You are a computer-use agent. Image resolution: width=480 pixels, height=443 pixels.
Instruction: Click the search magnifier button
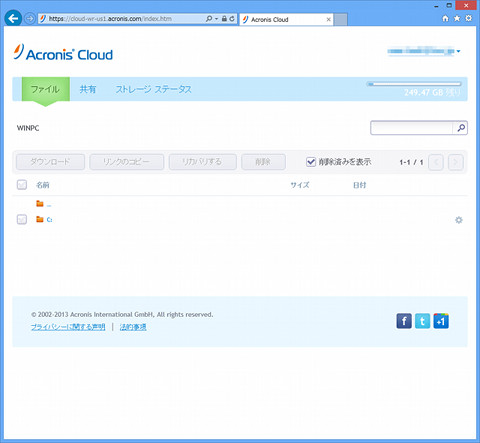(x=461, y=128)
